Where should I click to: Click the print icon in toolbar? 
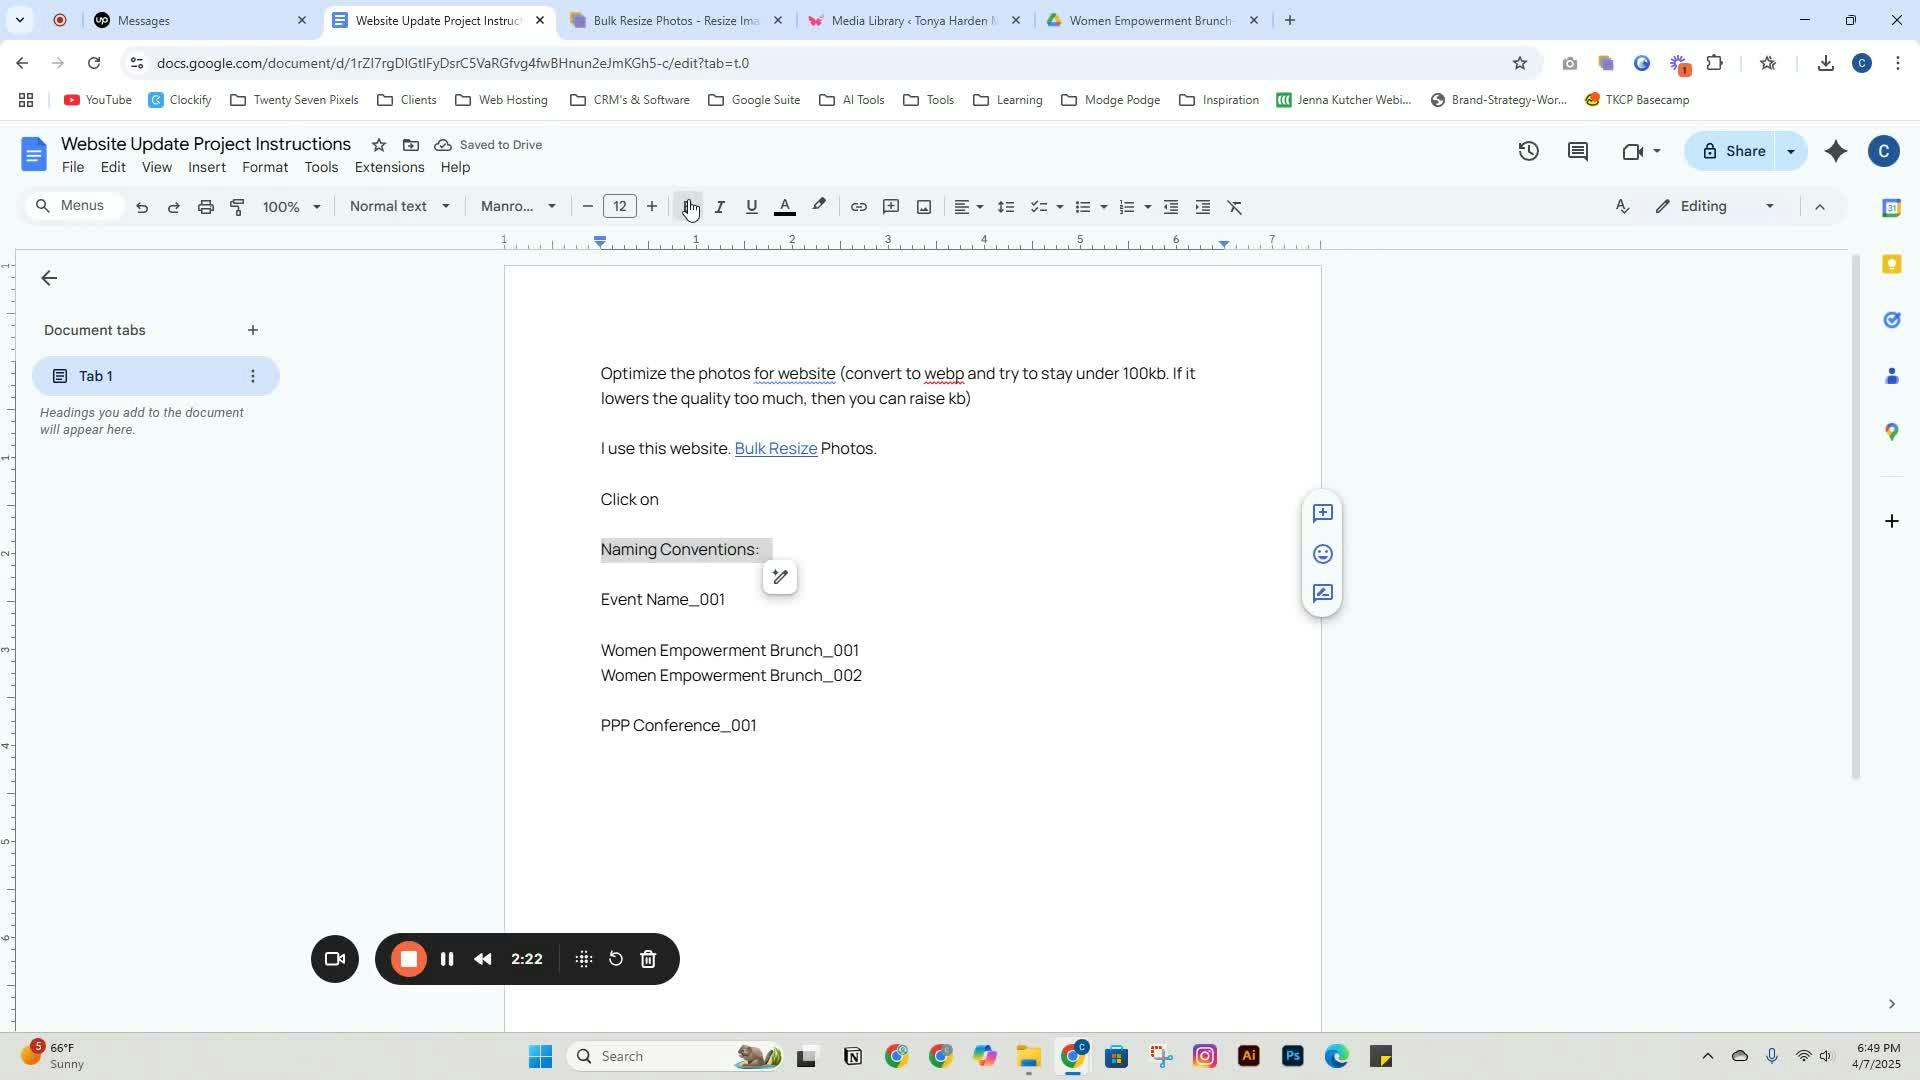click(205, 207)
